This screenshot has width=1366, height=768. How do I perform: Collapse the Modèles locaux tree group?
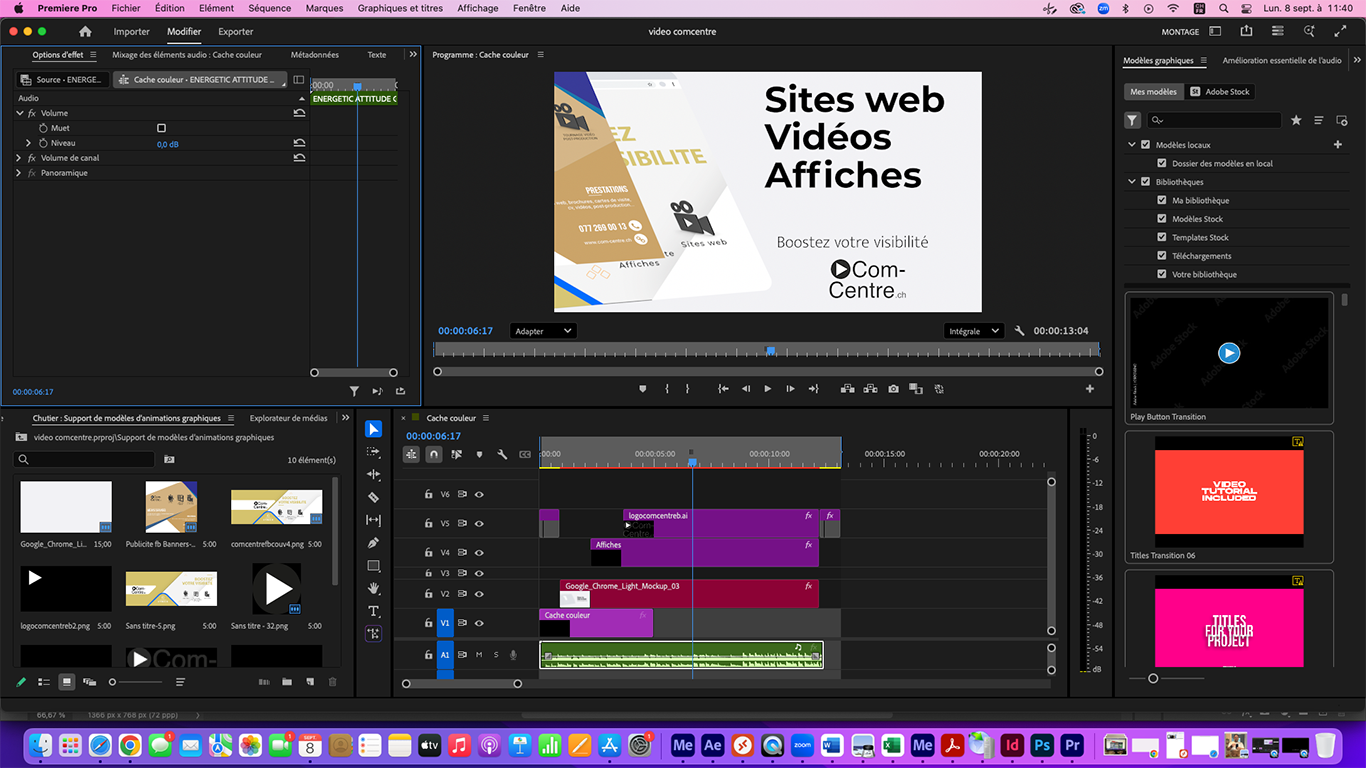1132,145
